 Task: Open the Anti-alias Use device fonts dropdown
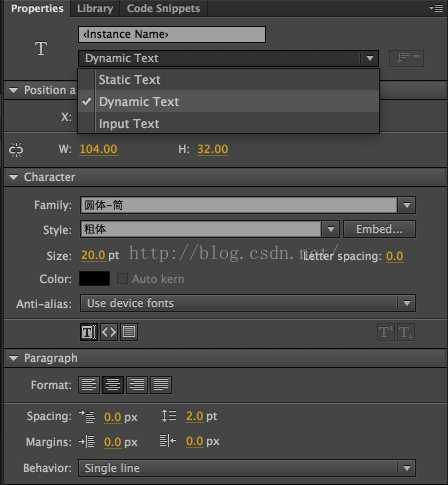pyautogui.click(x=248, y=303)
